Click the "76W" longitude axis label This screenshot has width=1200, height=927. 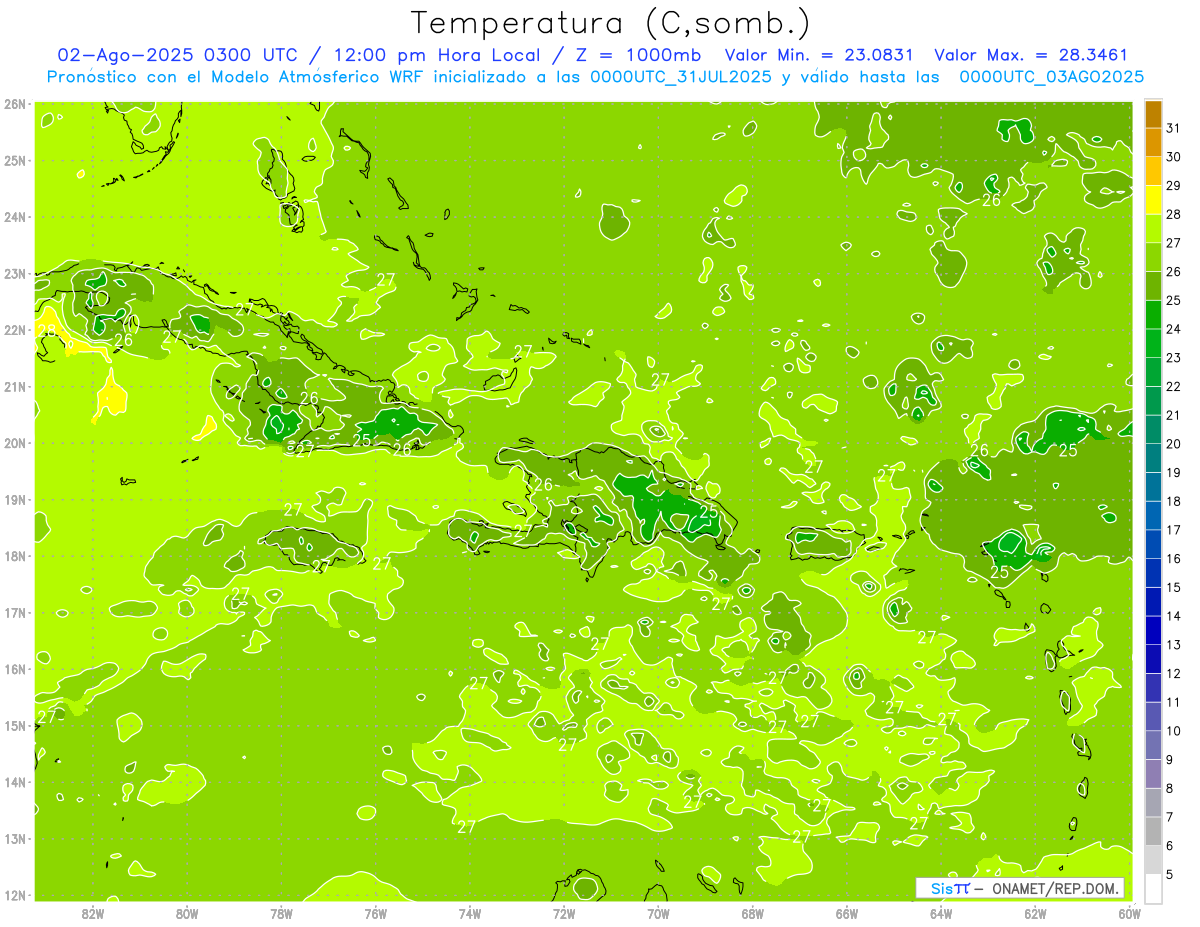(376, 913)
